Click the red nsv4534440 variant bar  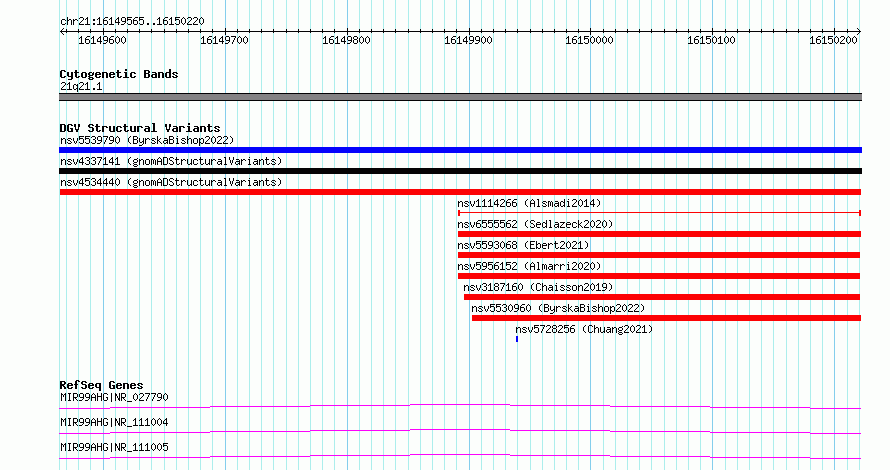click(460, 192)
